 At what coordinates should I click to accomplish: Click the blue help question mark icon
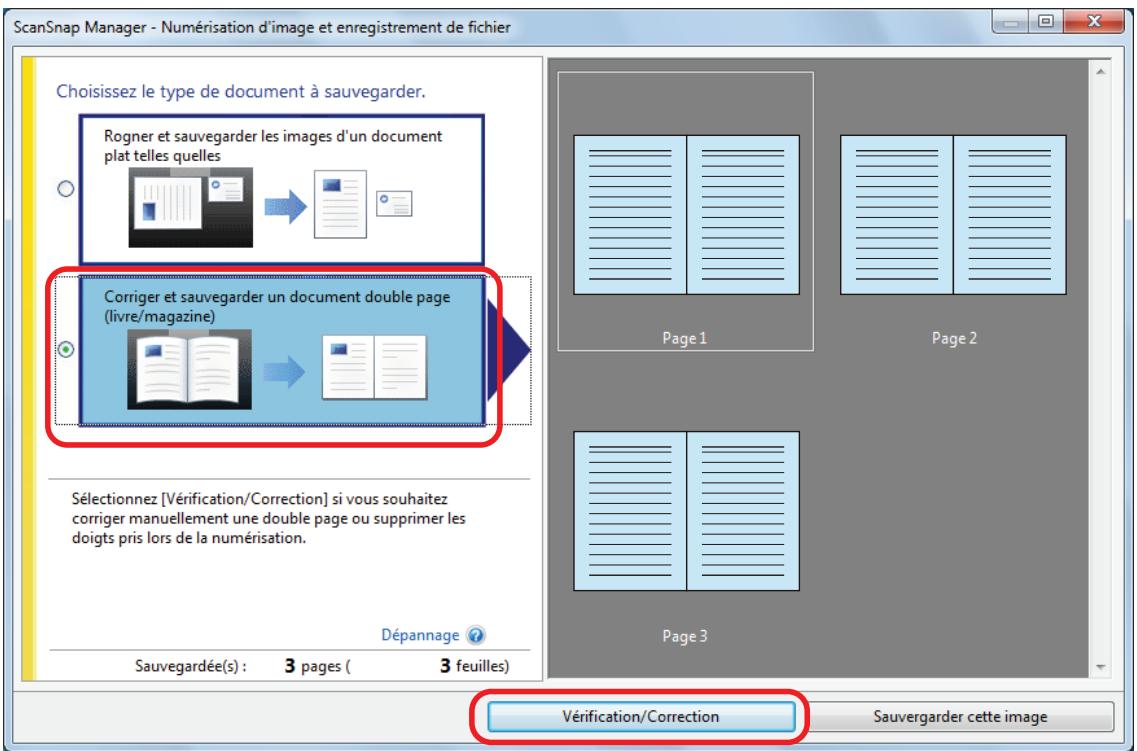coord(475,636)
